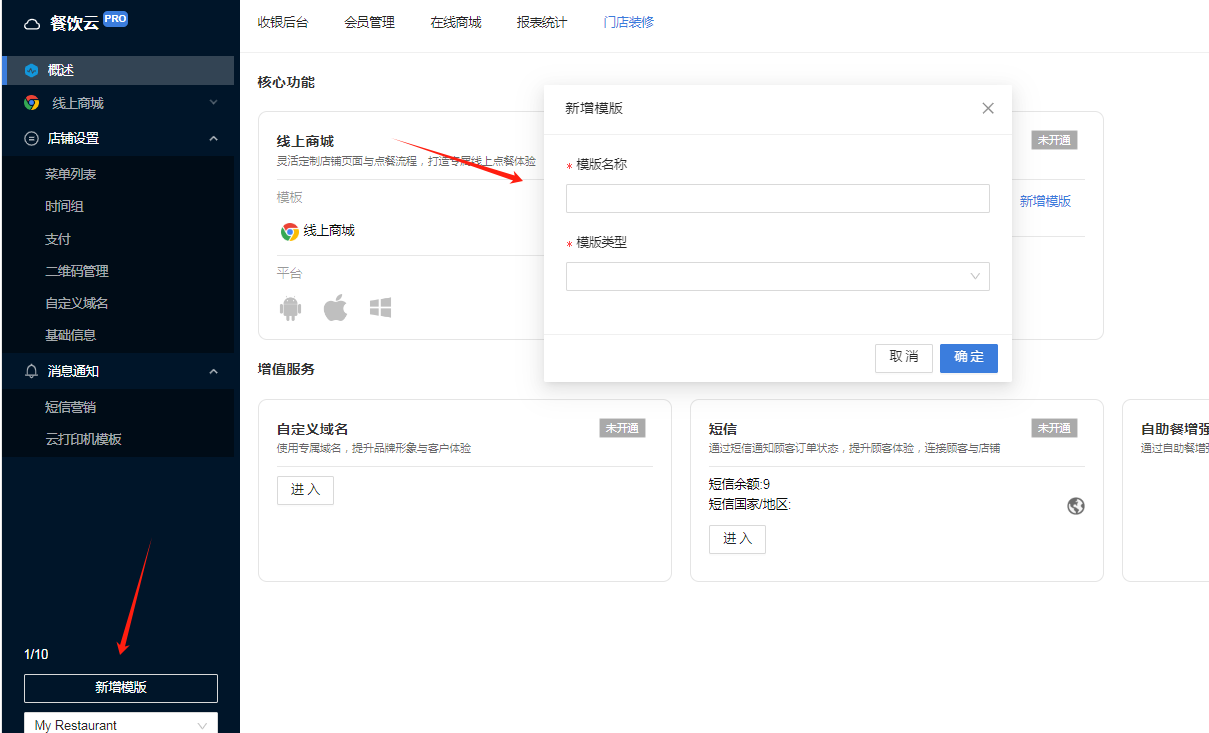Screen dimensions: 1209x733
Task: Select the 门店装修 tab
Action: [x=629, y=22]
